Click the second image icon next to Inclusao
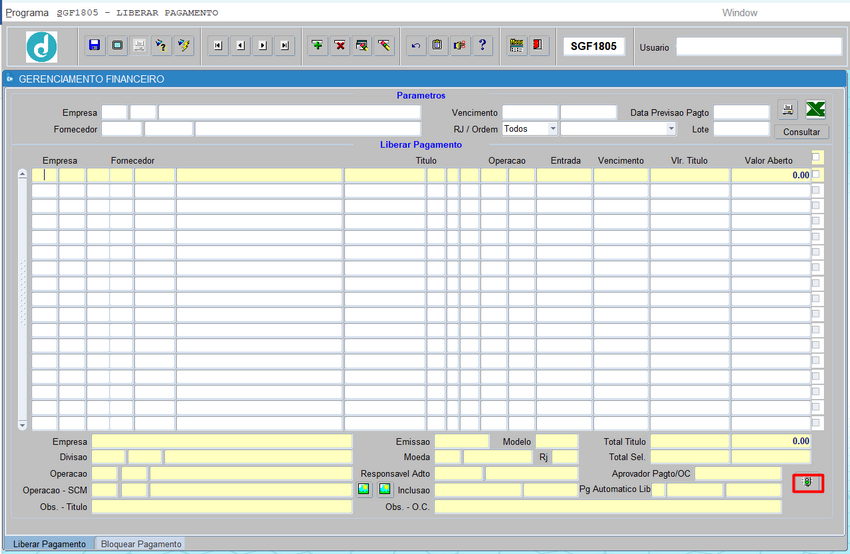This screenshot has height=554, width=850. 385,489
